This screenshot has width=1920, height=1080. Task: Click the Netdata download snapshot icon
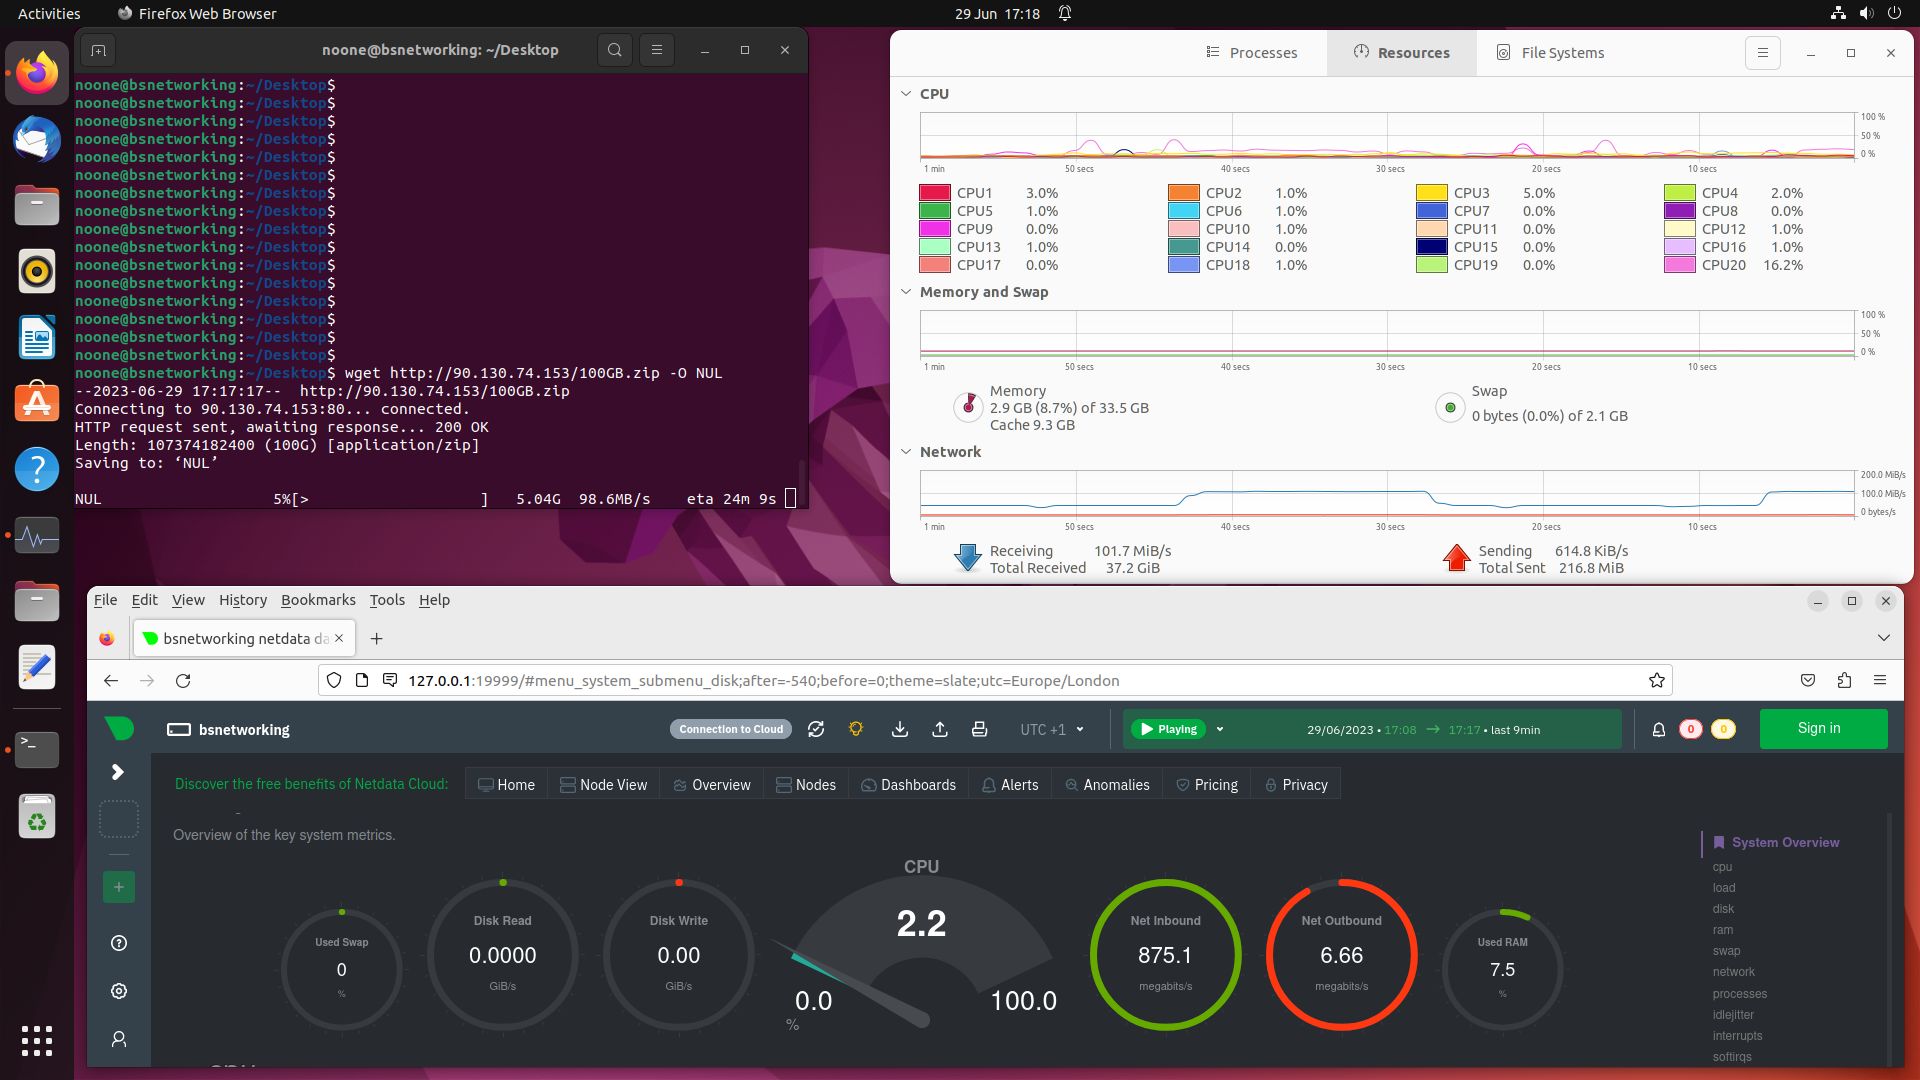click(x=900, y=730)
